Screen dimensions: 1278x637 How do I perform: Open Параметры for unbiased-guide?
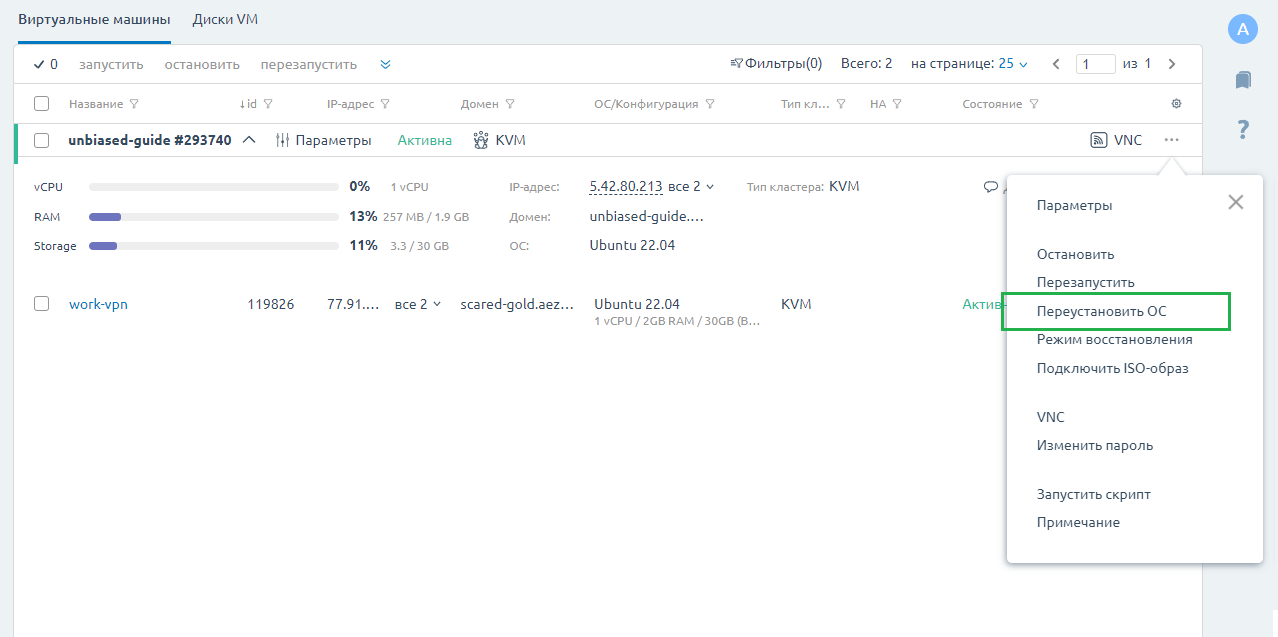point(323,141)
